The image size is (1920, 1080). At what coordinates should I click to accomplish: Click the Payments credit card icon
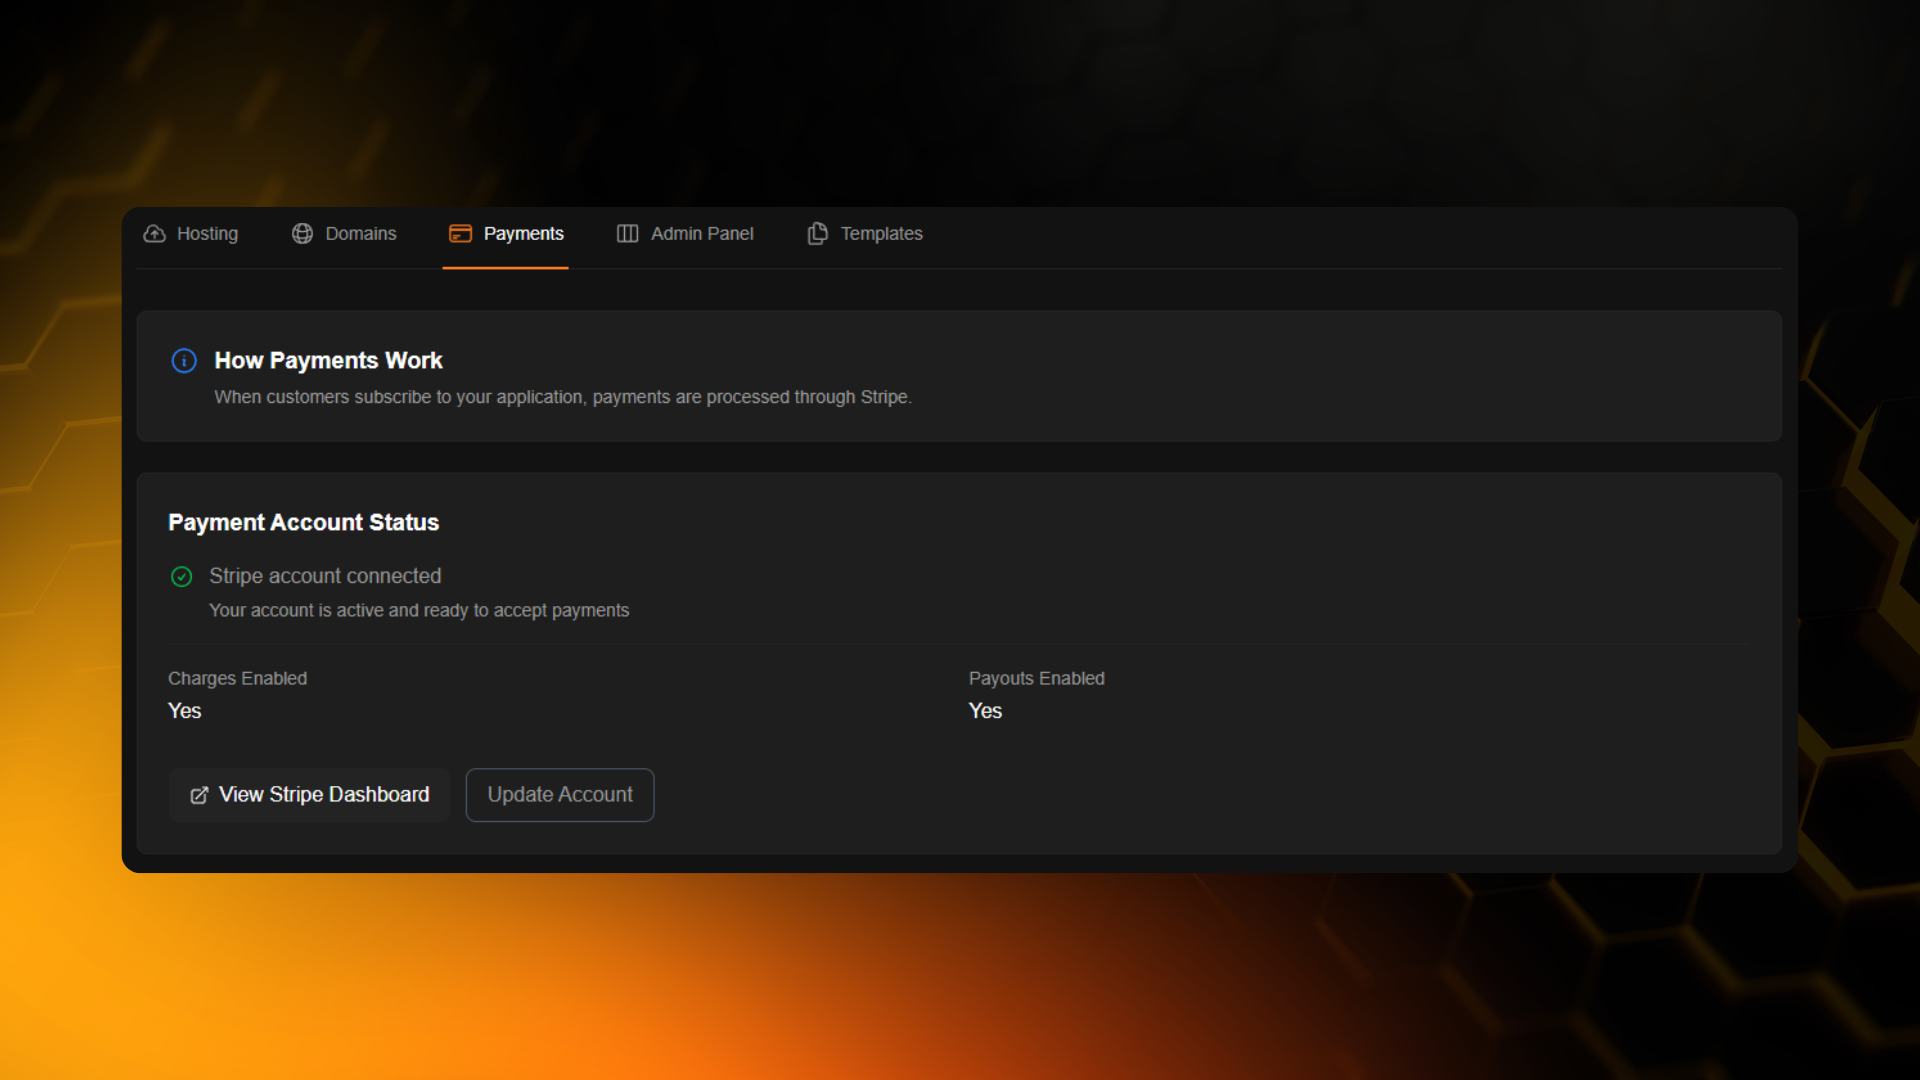[x=460, y=233]
